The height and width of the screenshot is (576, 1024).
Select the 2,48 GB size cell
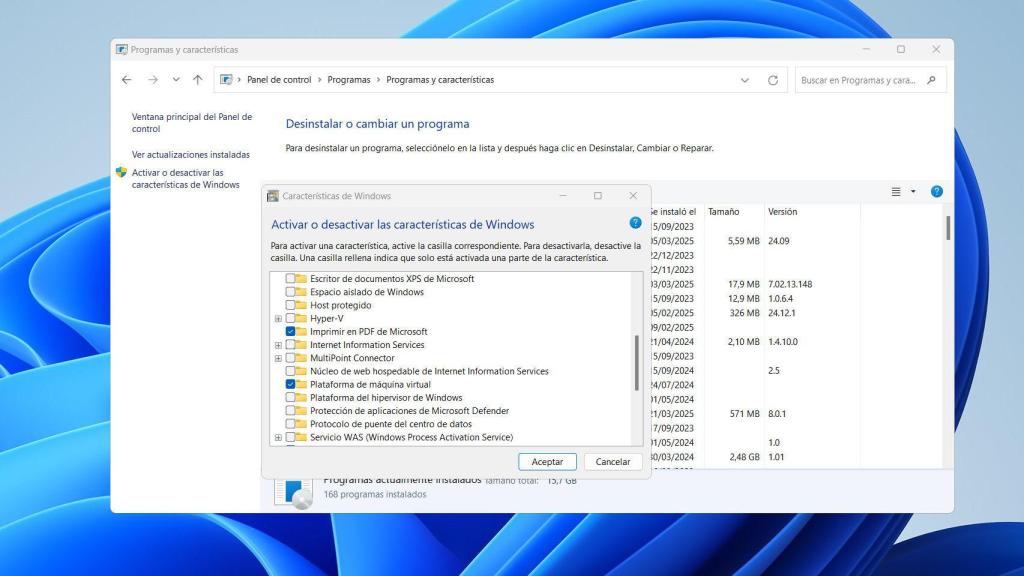pyautogui.click(x=744, y=456)
